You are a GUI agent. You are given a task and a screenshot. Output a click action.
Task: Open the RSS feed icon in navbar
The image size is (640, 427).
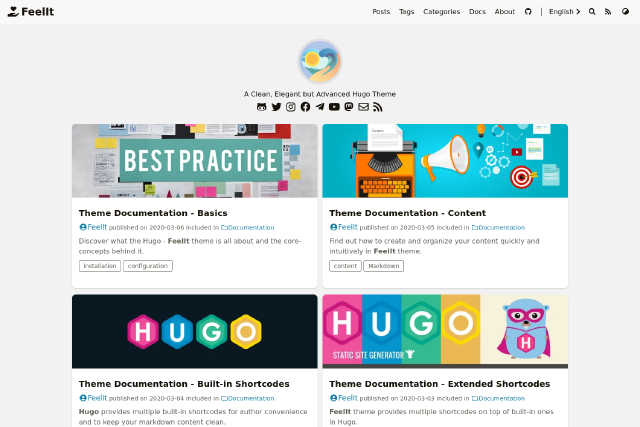(x=606, y=12)
